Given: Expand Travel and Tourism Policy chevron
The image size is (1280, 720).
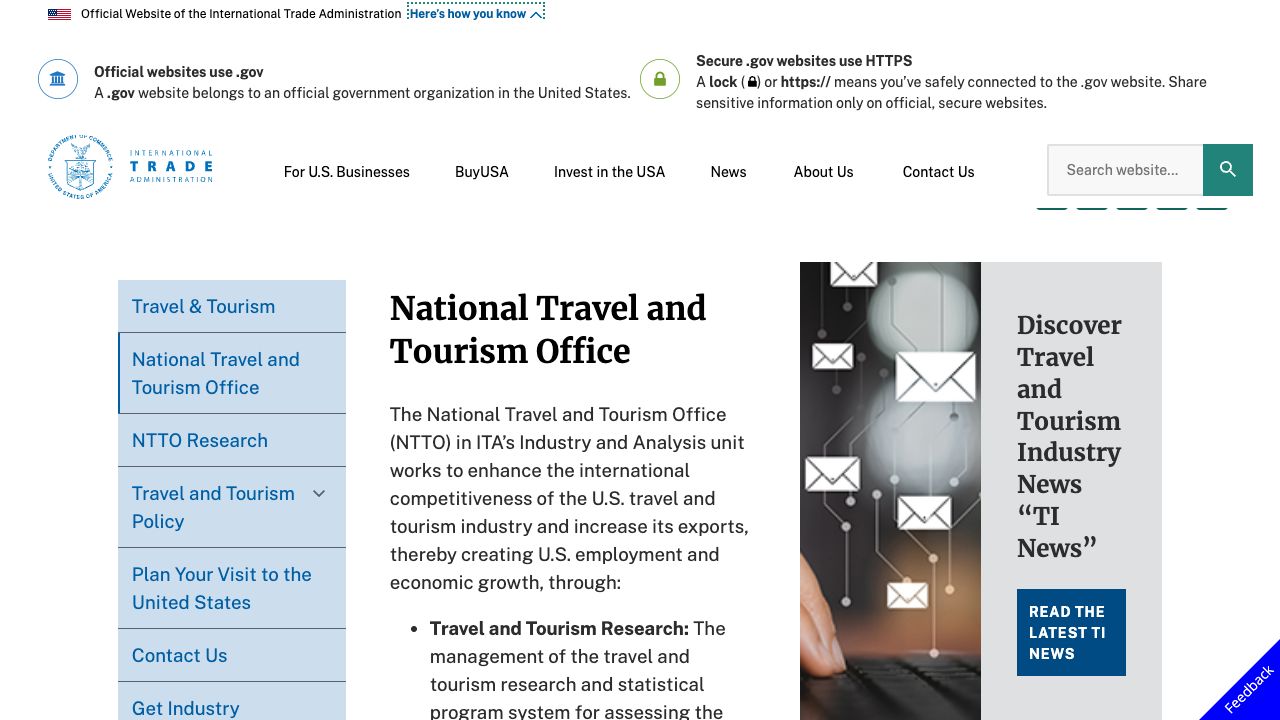Looking at the screenshot, I should click(x=319, y=494).
